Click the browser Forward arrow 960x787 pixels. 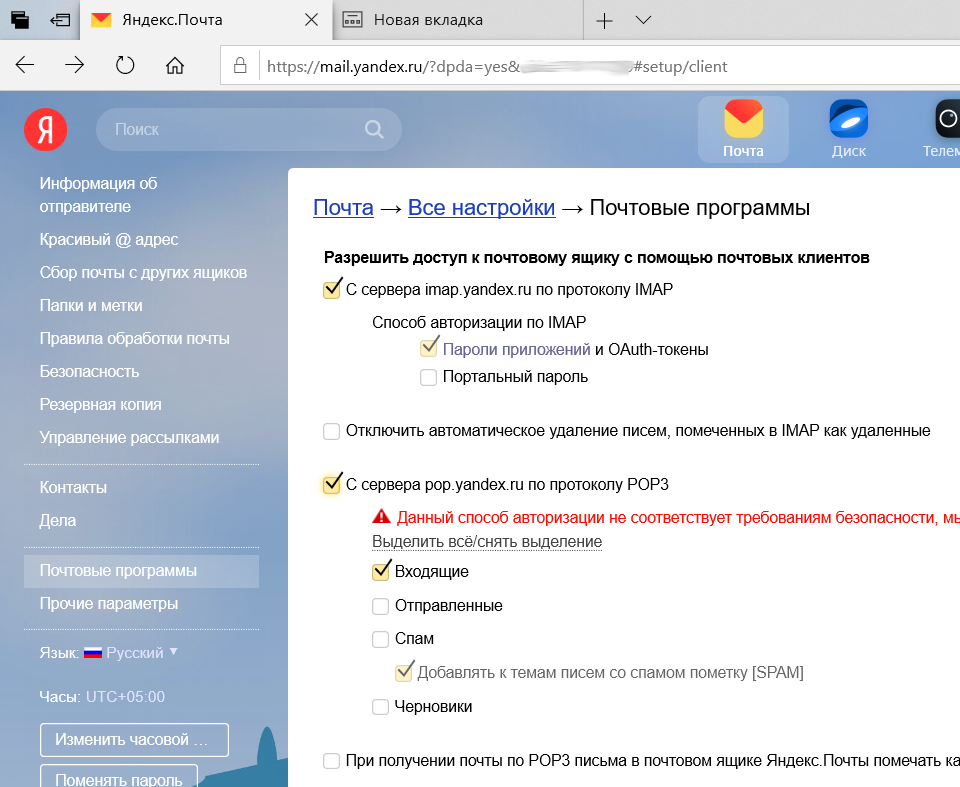coord(75,65)
